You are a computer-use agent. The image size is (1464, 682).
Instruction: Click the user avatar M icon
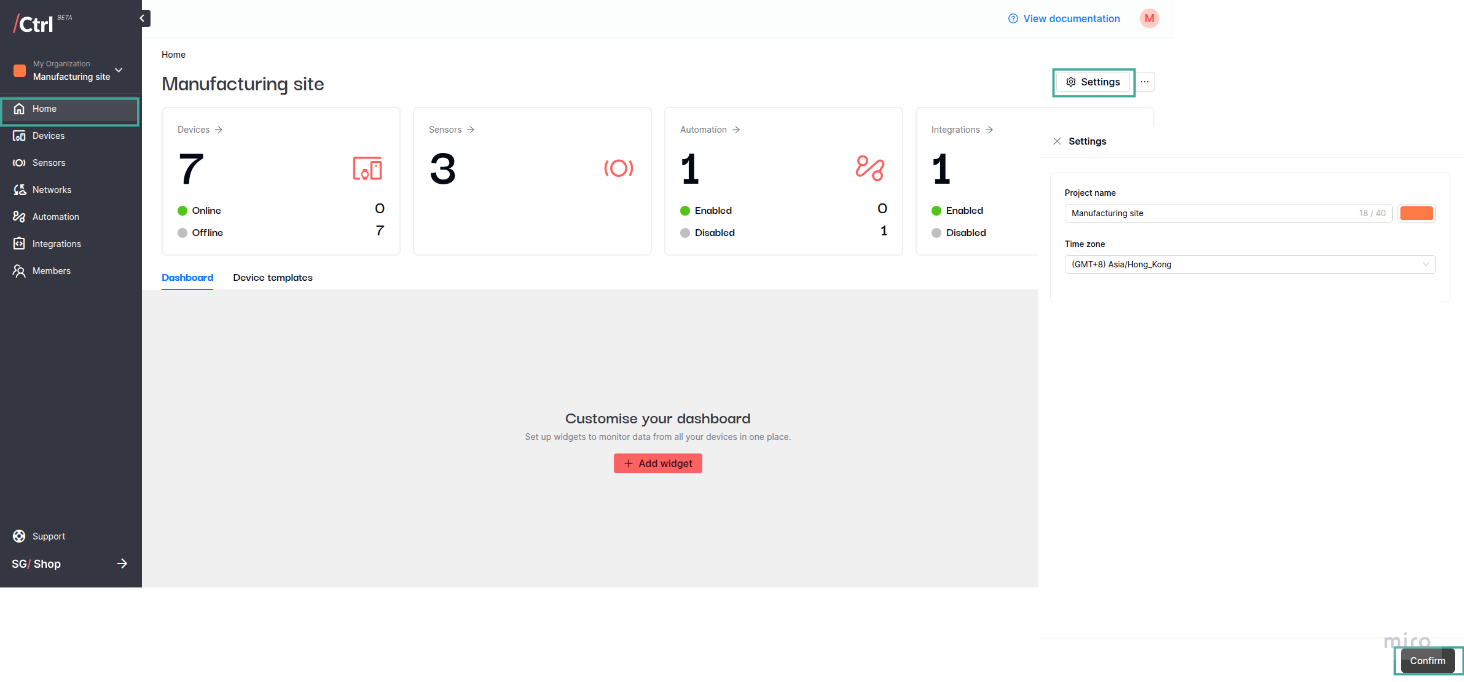tap(1149, 18)
